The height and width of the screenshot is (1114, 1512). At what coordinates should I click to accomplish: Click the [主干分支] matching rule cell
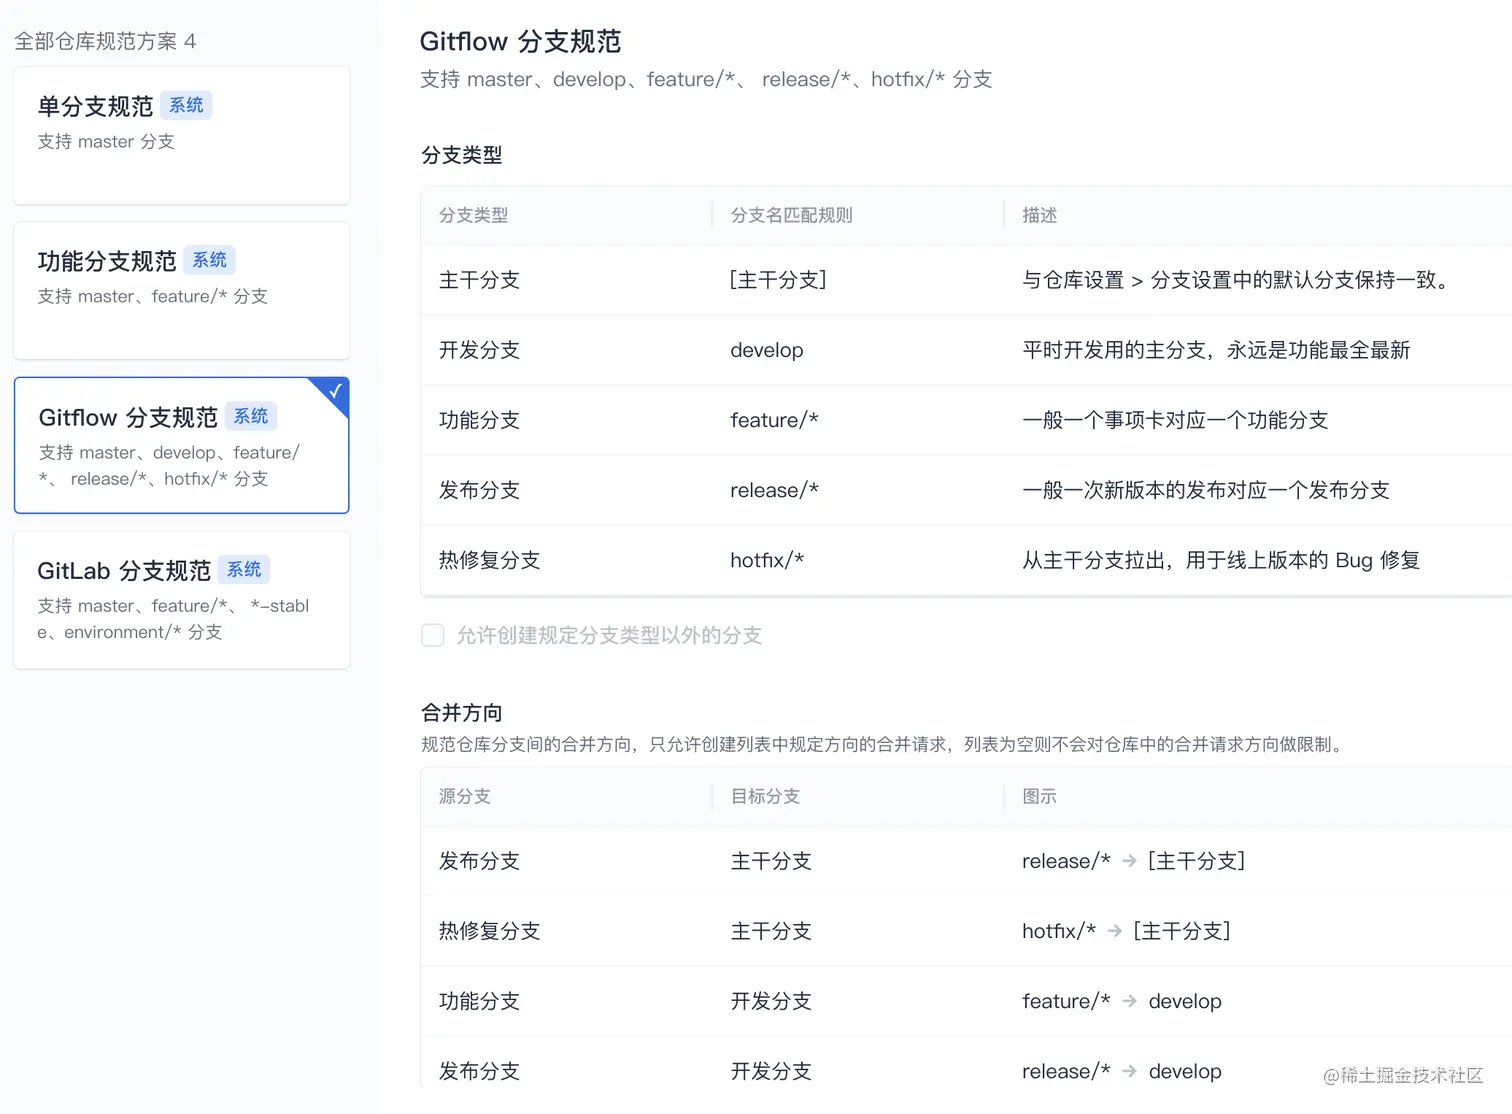click(x=778, y=280)
